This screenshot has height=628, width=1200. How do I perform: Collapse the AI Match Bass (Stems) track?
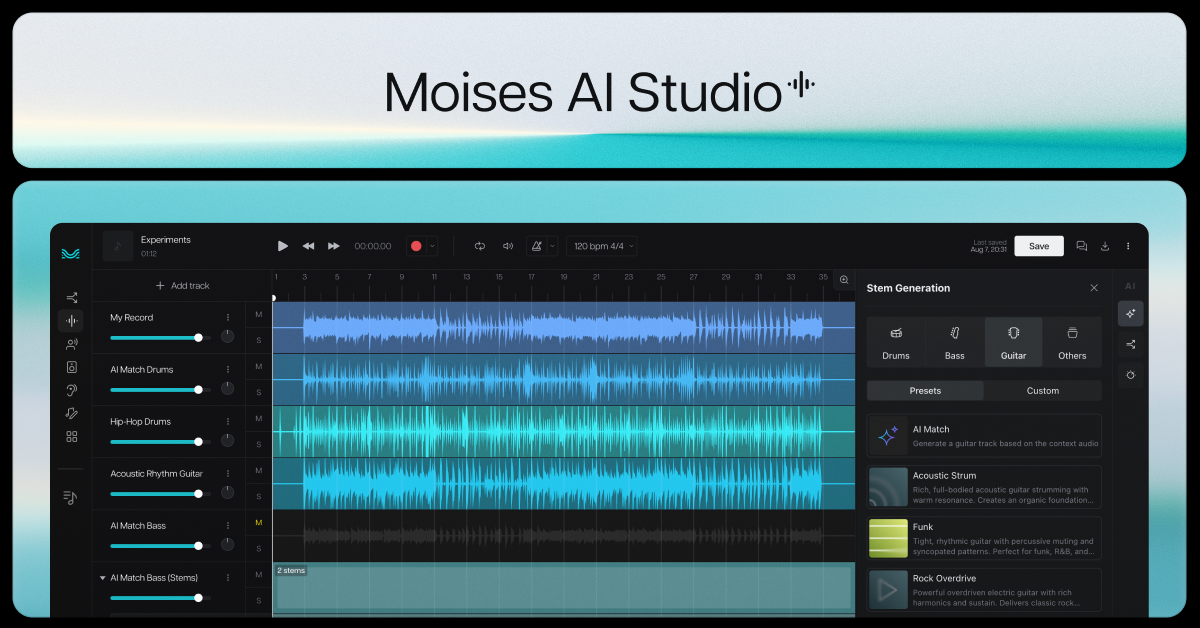pyautogui.click(x=103, y=577)
